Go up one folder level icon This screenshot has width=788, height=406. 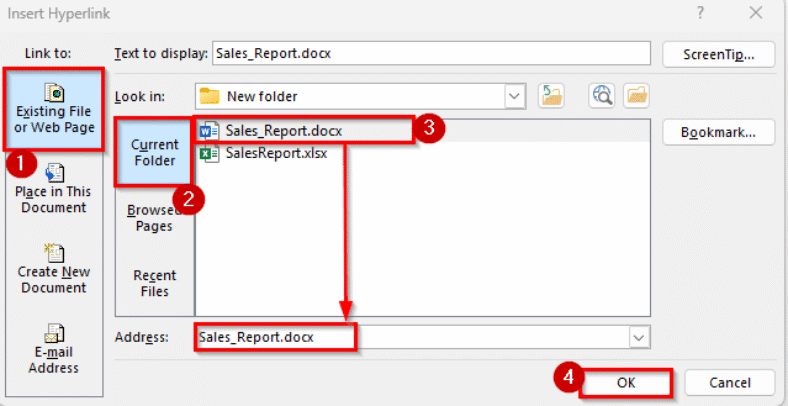click(551, 95)
